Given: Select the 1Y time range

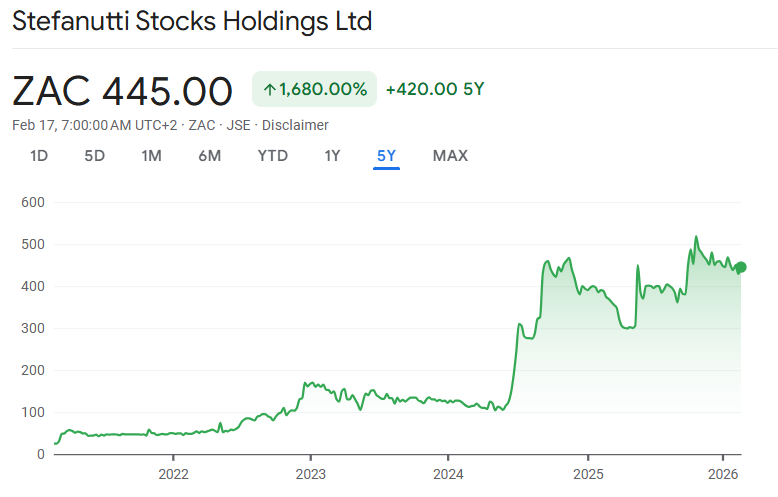Looking at the screenshot, I should click(x=332, y=155).
